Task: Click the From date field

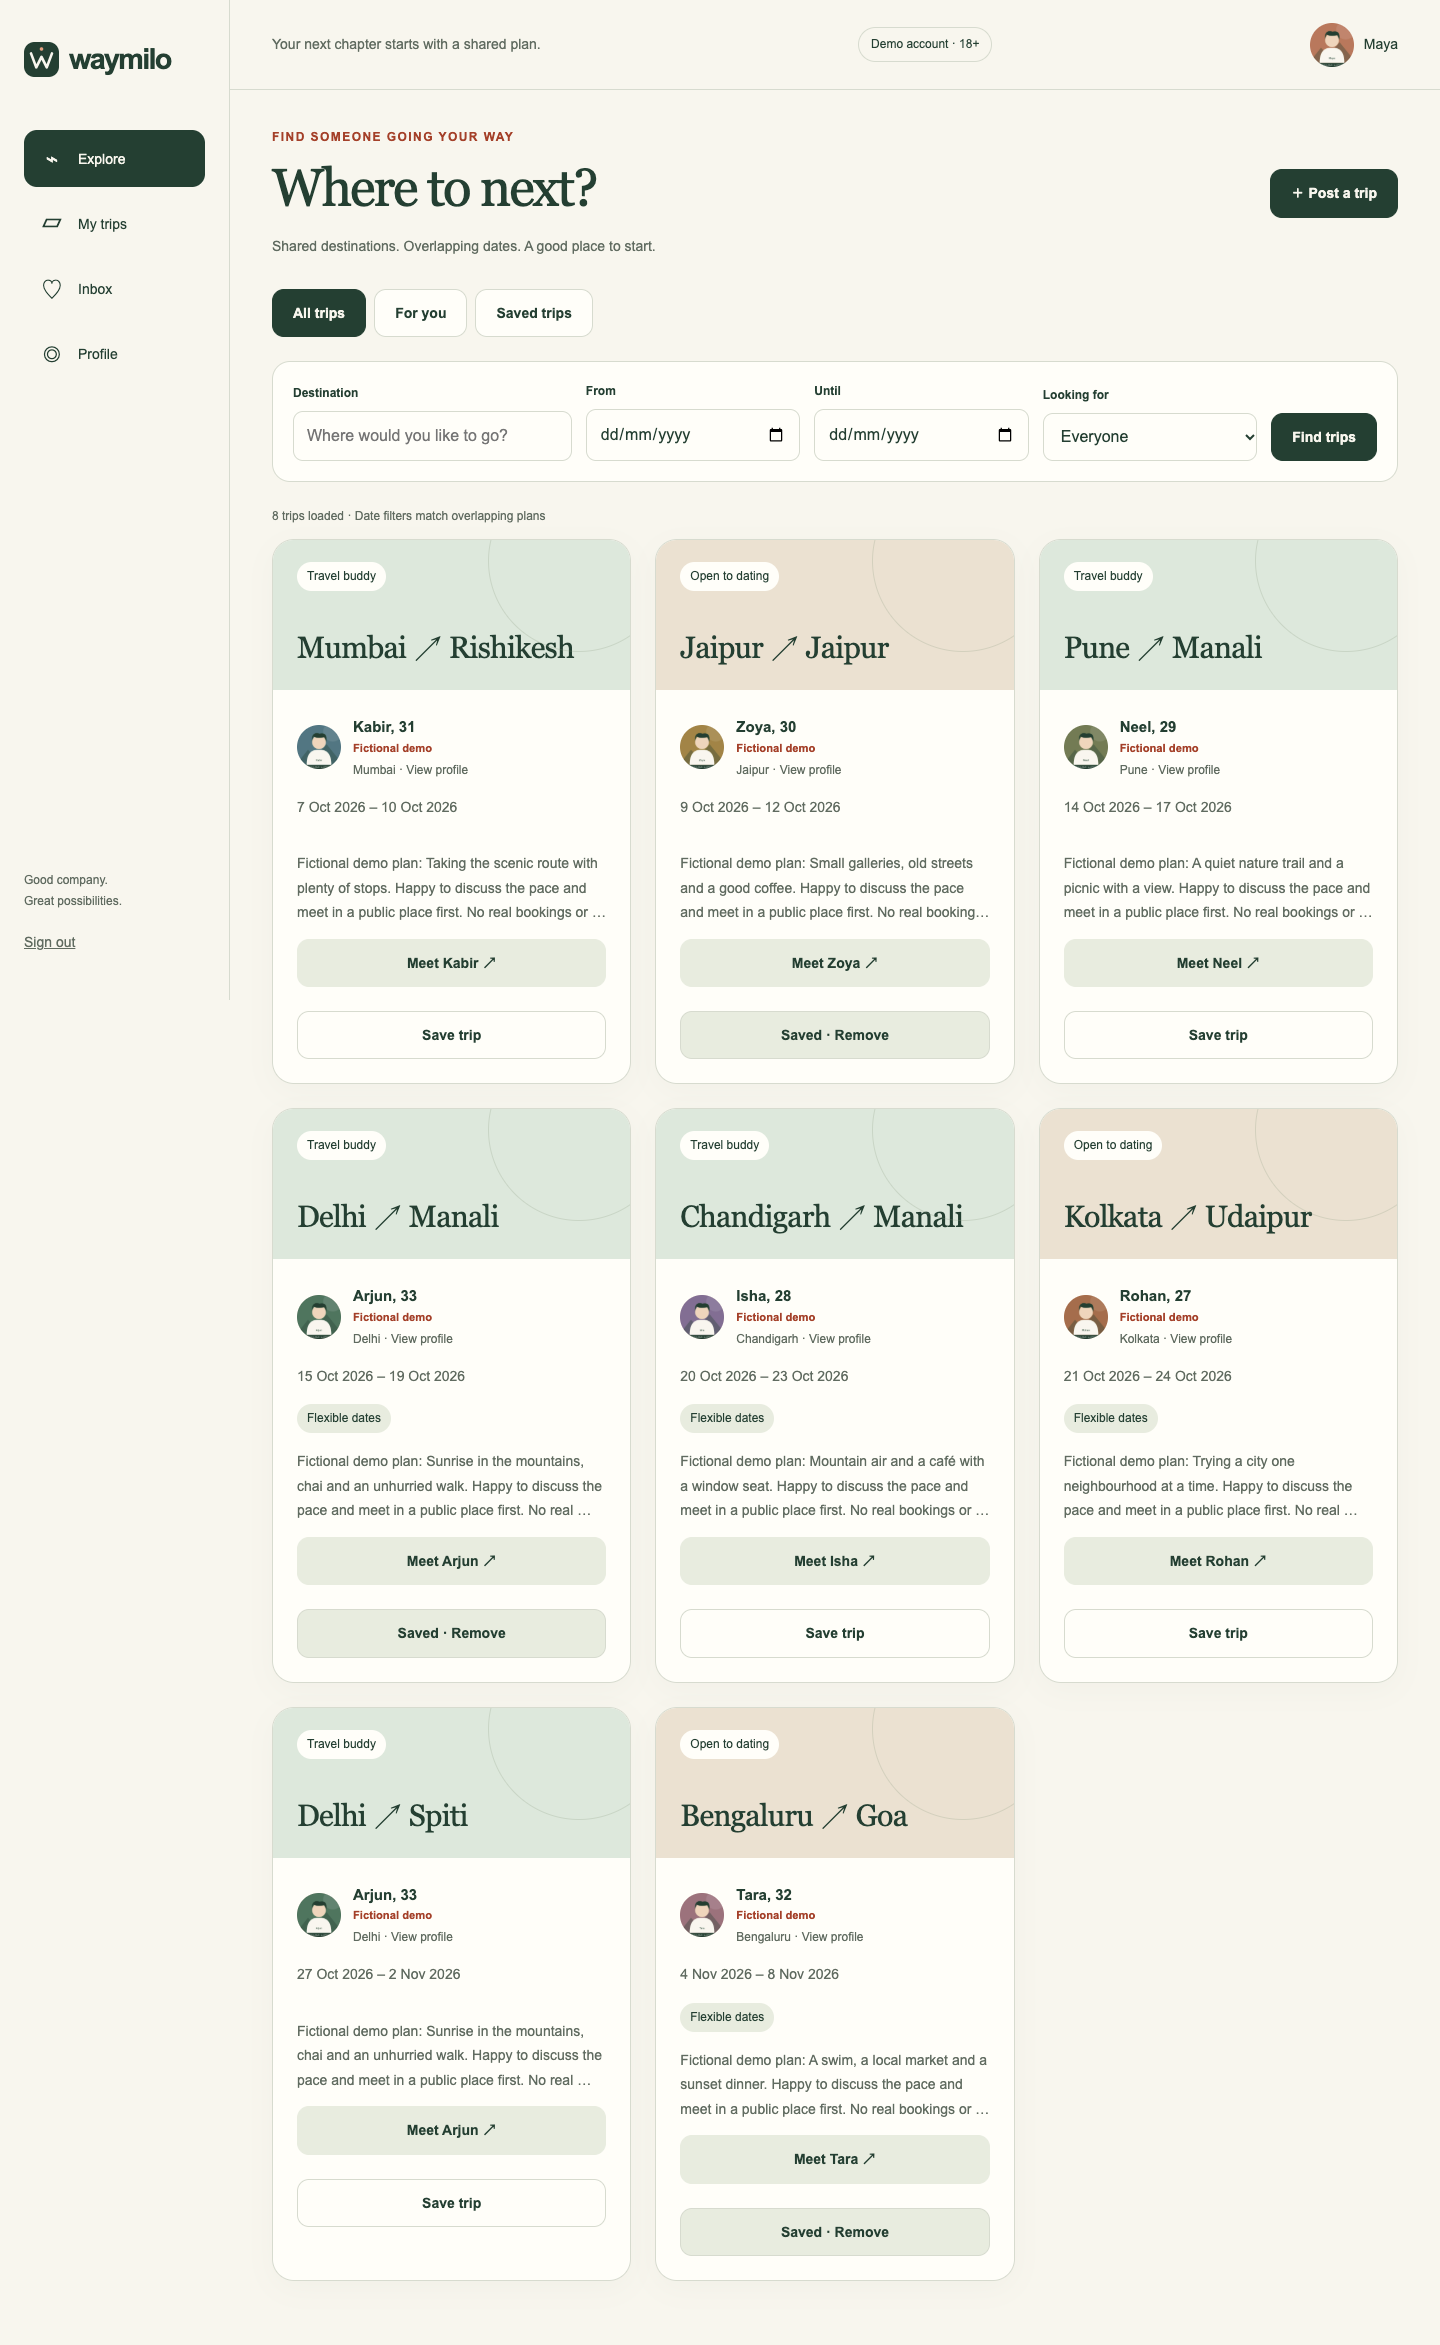Action: (692, 435)
